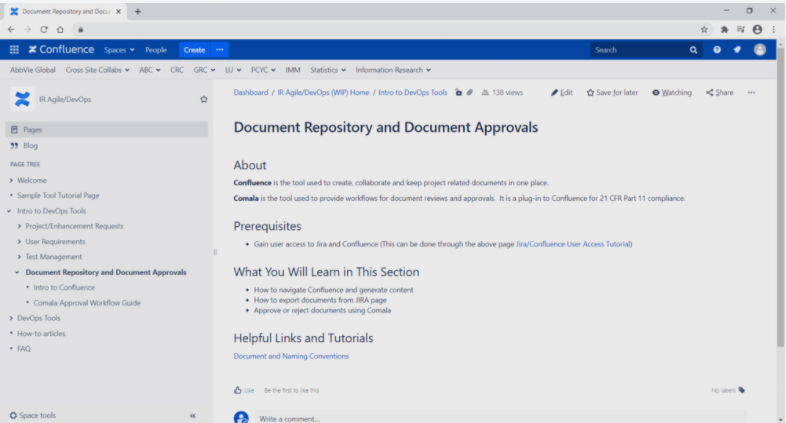
Task: Click the Write a comment box
Action: [x=500, y=418]
